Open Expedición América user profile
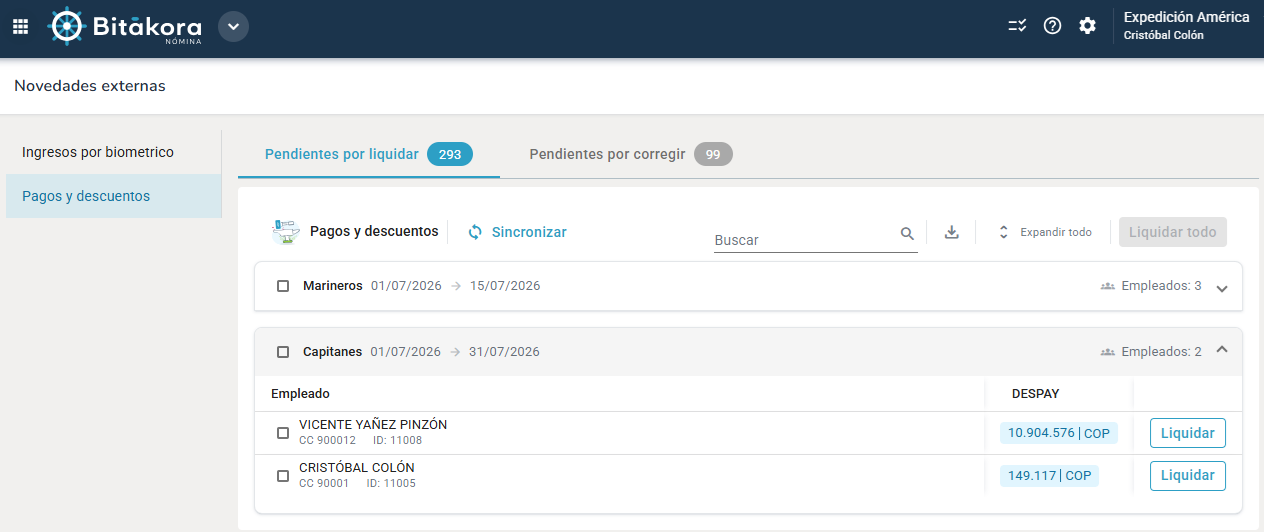This screenshot has width=1264, height=532. click(1187, 26)
